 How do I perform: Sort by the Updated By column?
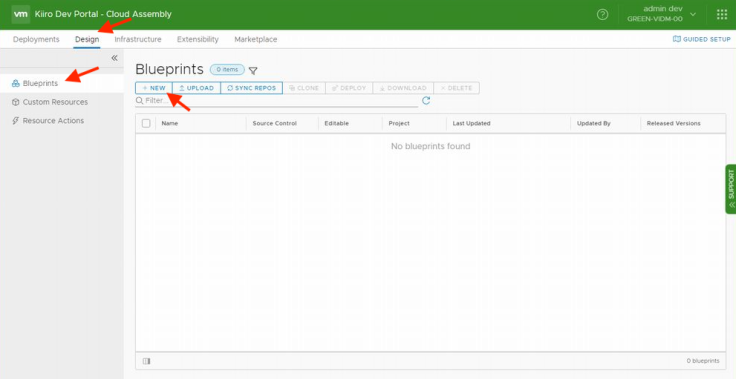594,123
